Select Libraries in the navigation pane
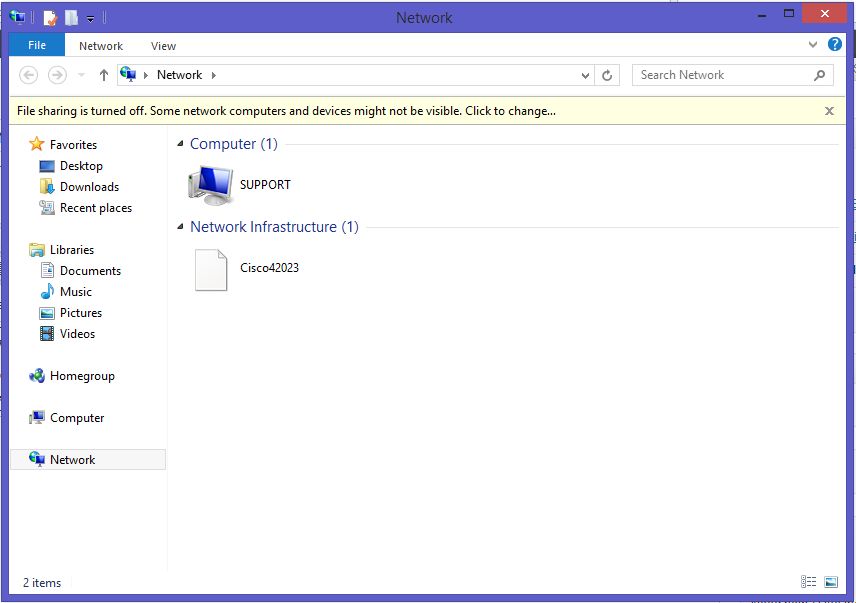The width and height of the screenshot is (856, 603). point(72,250)
